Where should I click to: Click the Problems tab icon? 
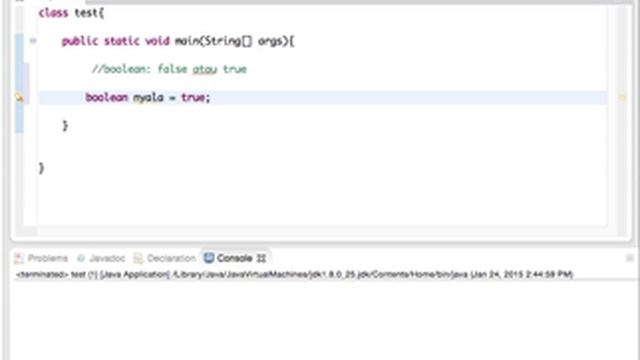18,258
